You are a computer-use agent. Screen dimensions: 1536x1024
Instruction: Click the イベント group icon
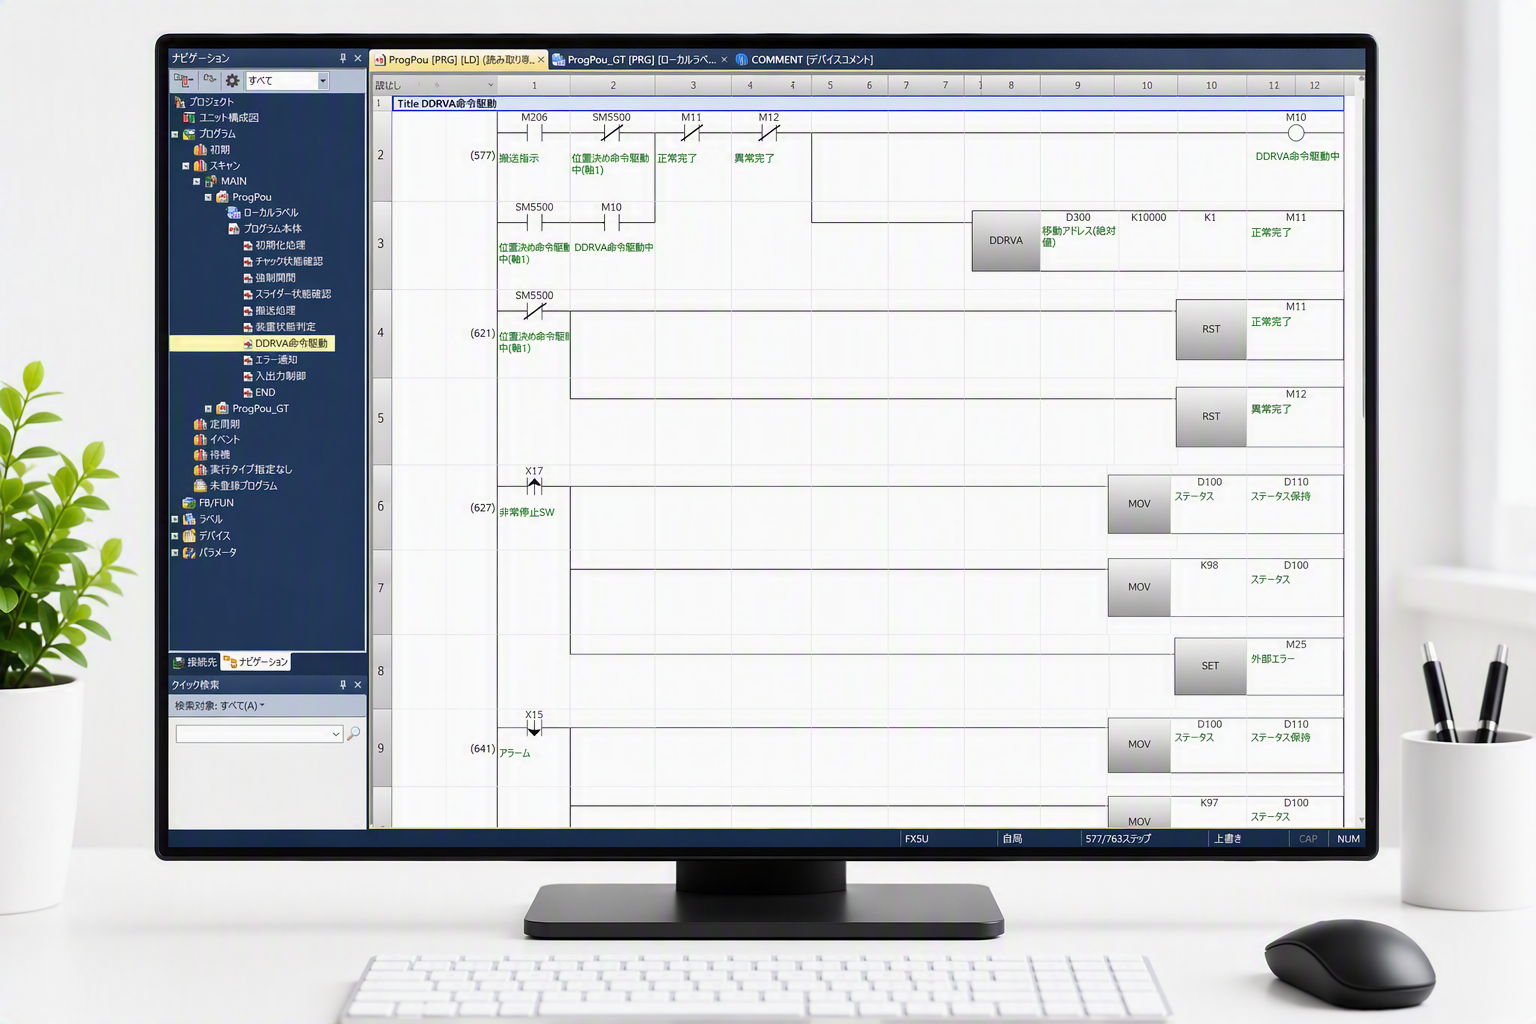tap(200, 440)
